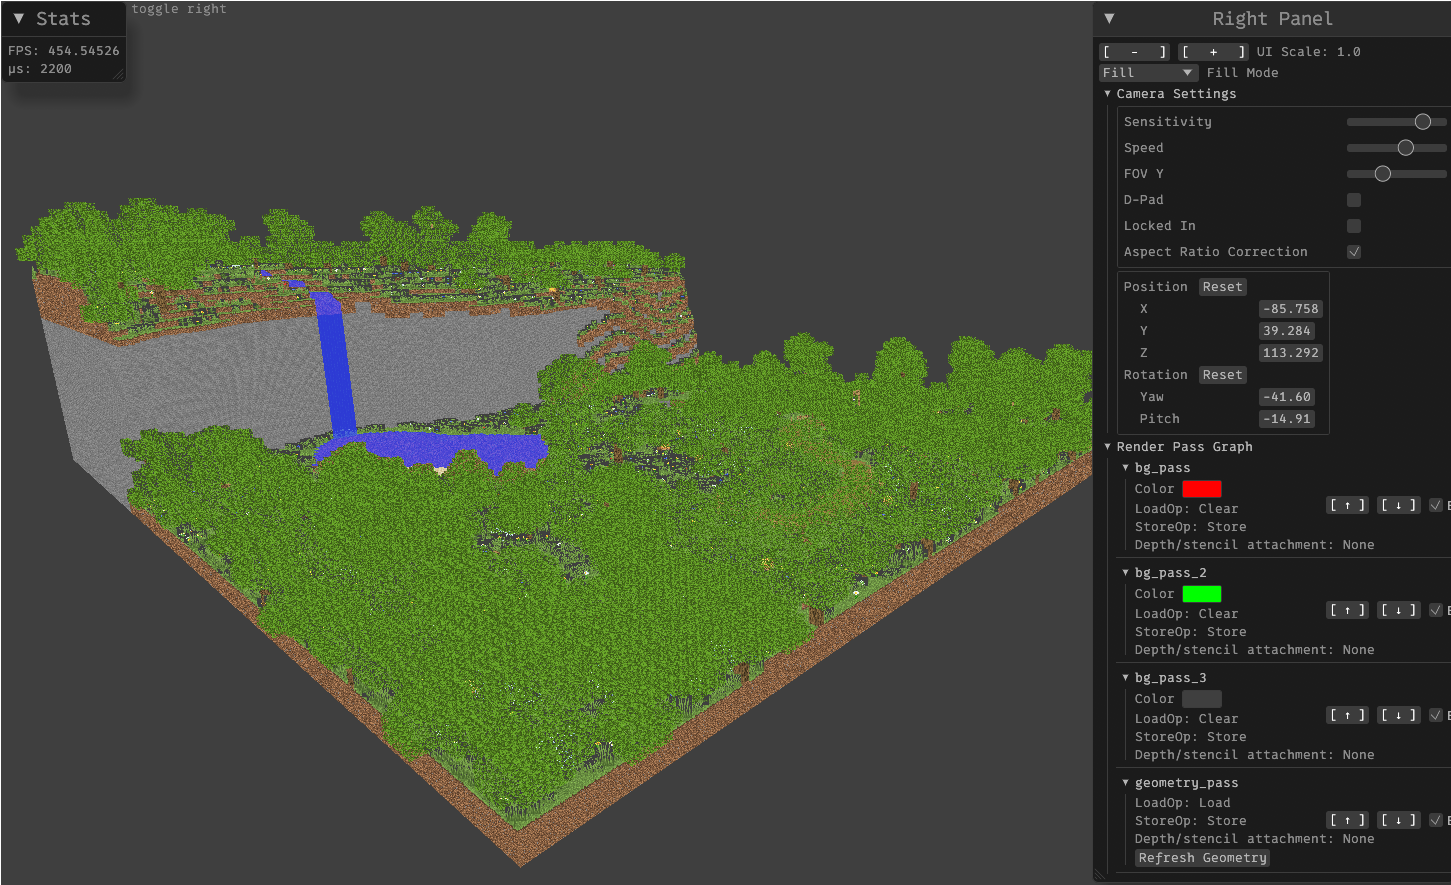Move bg_pass up with arrow button
Viewport: 1451px width, 885px height.
coord(1347,505)
